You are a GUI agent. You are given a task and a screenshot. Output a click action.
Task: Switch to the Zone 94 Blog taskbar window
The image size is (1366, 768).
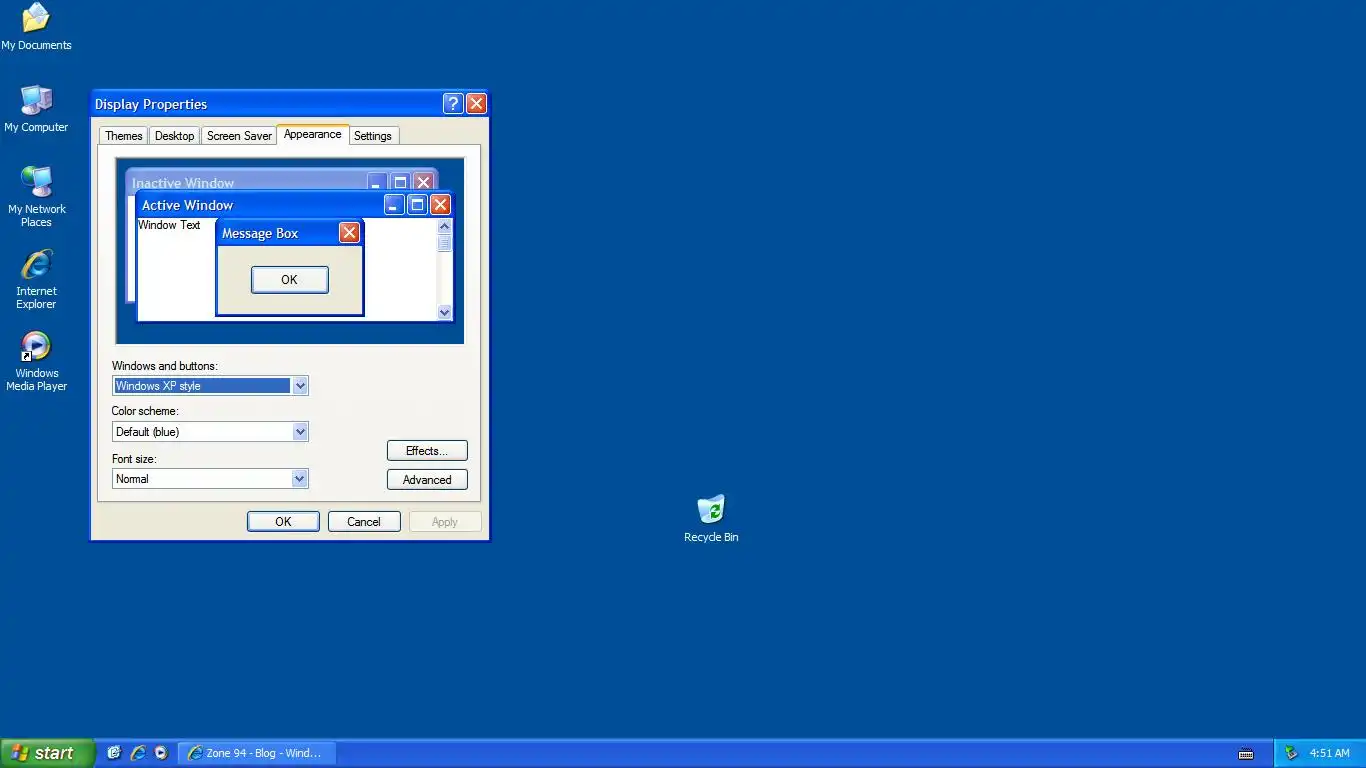(x=256, y=753)
